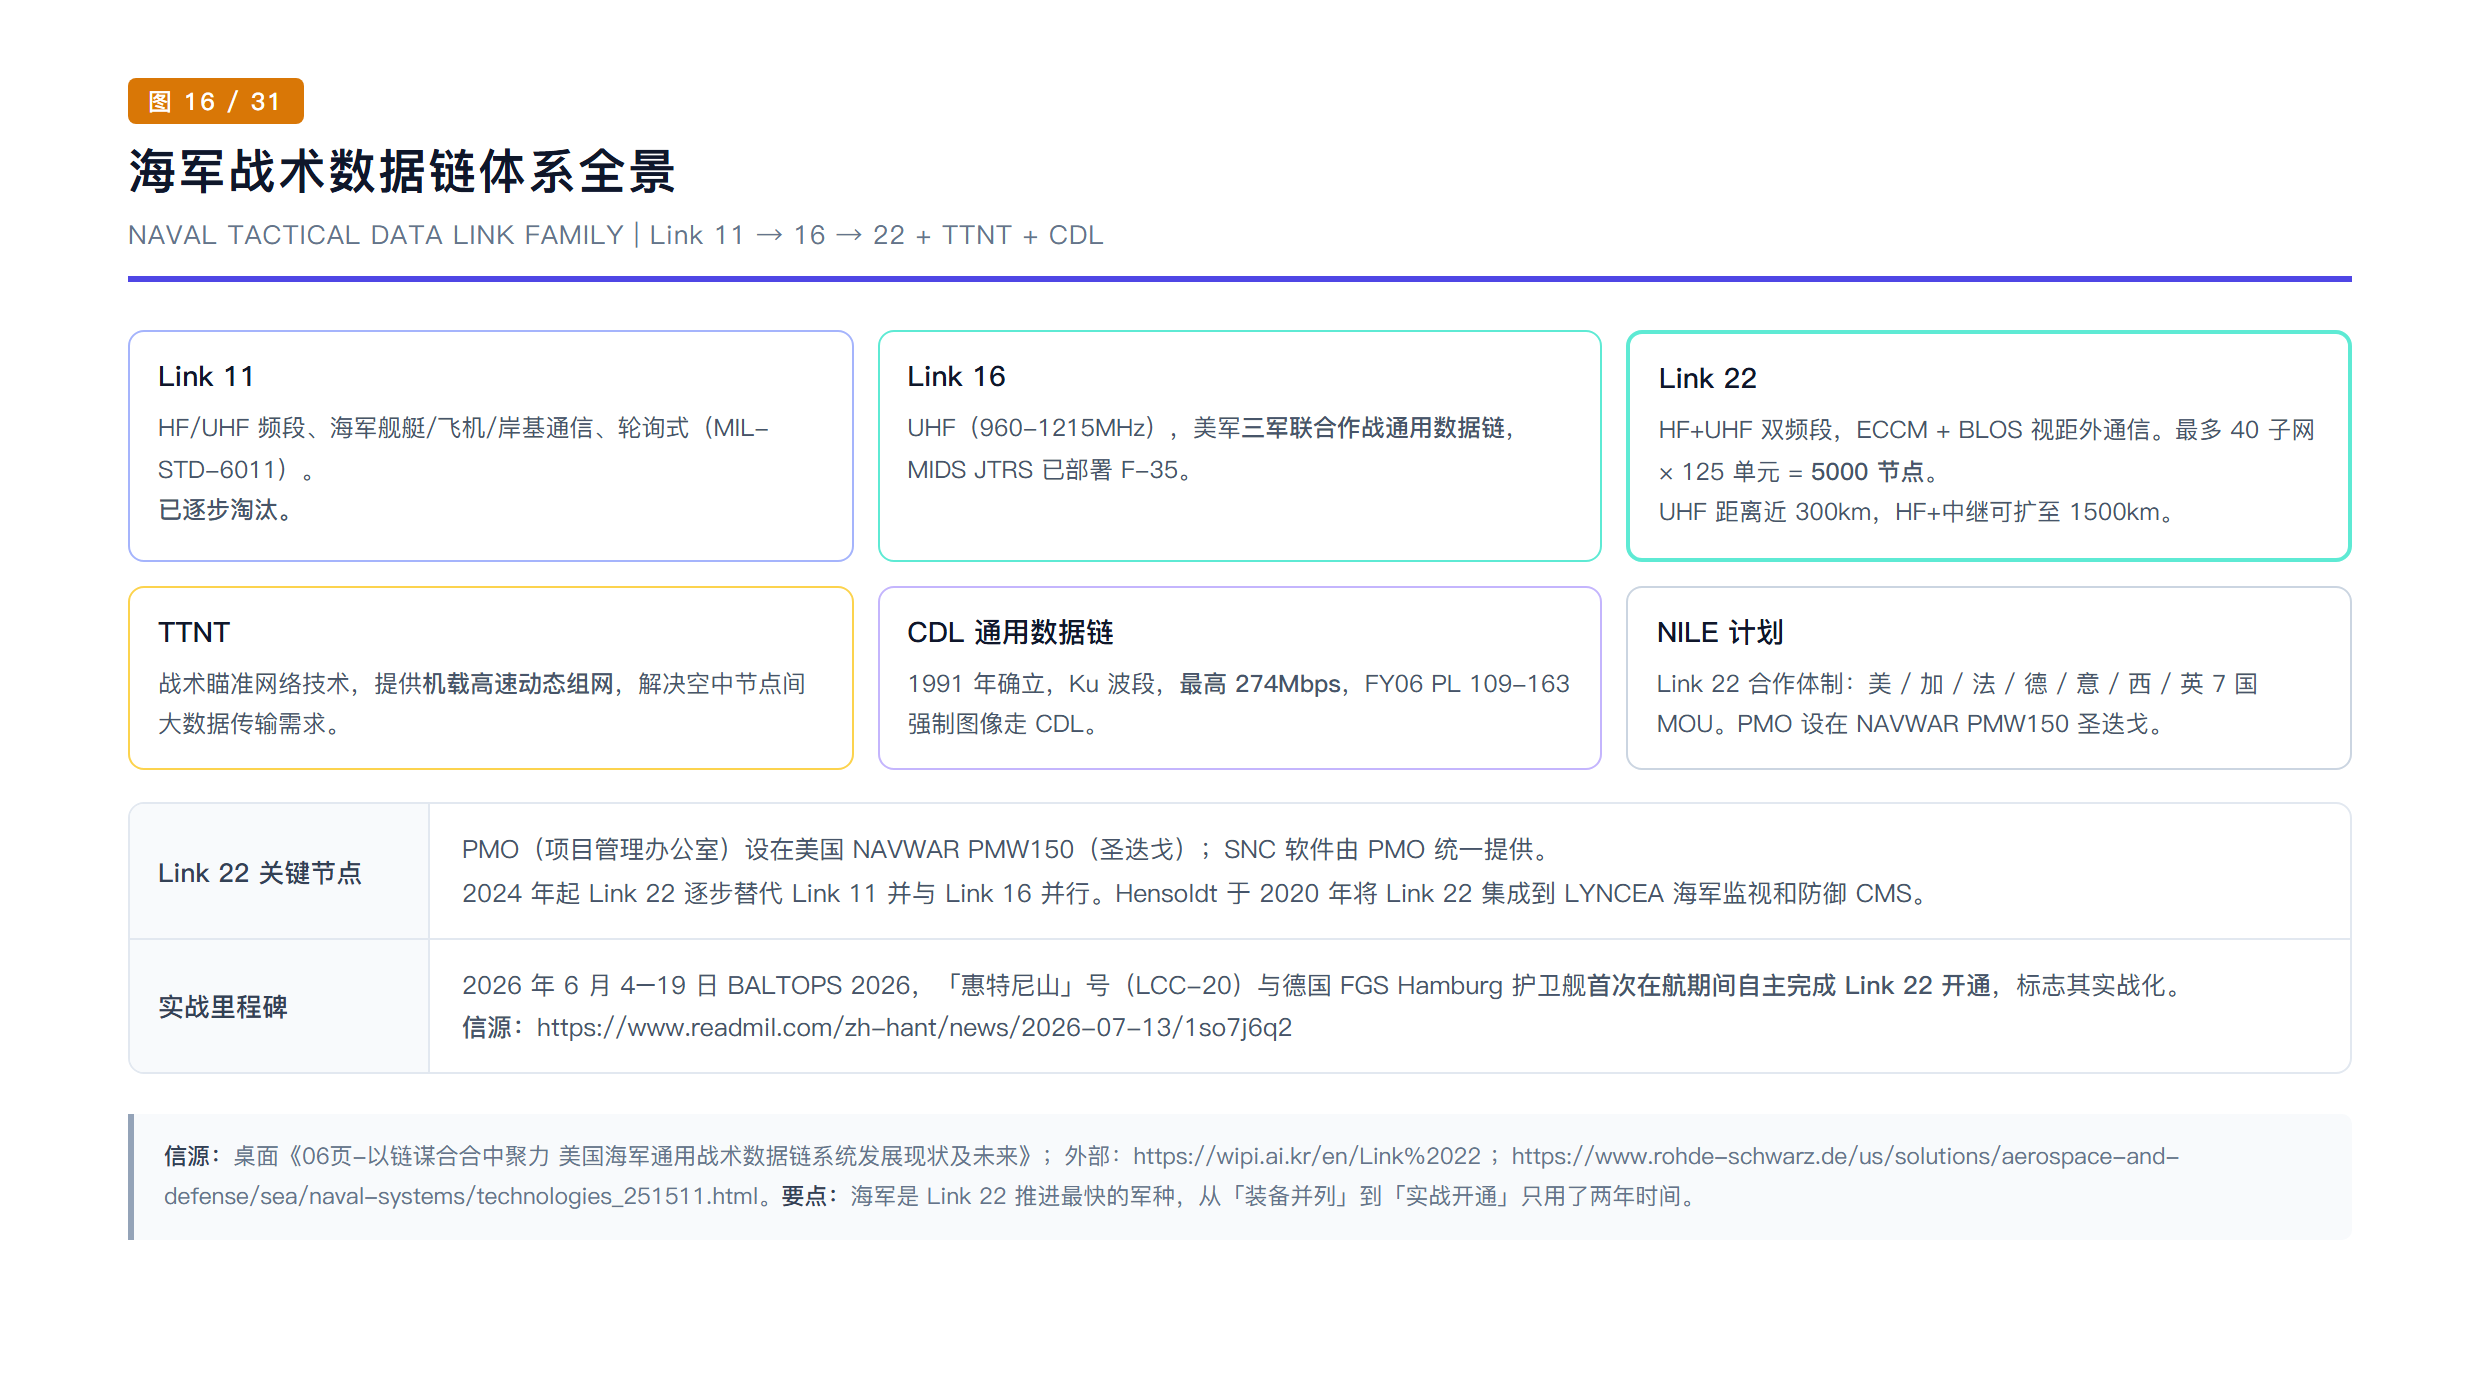2480x1380 pixels.
Task: Open the wipi.ai.kr Link 22 link
Action: click(1307, 1156)
